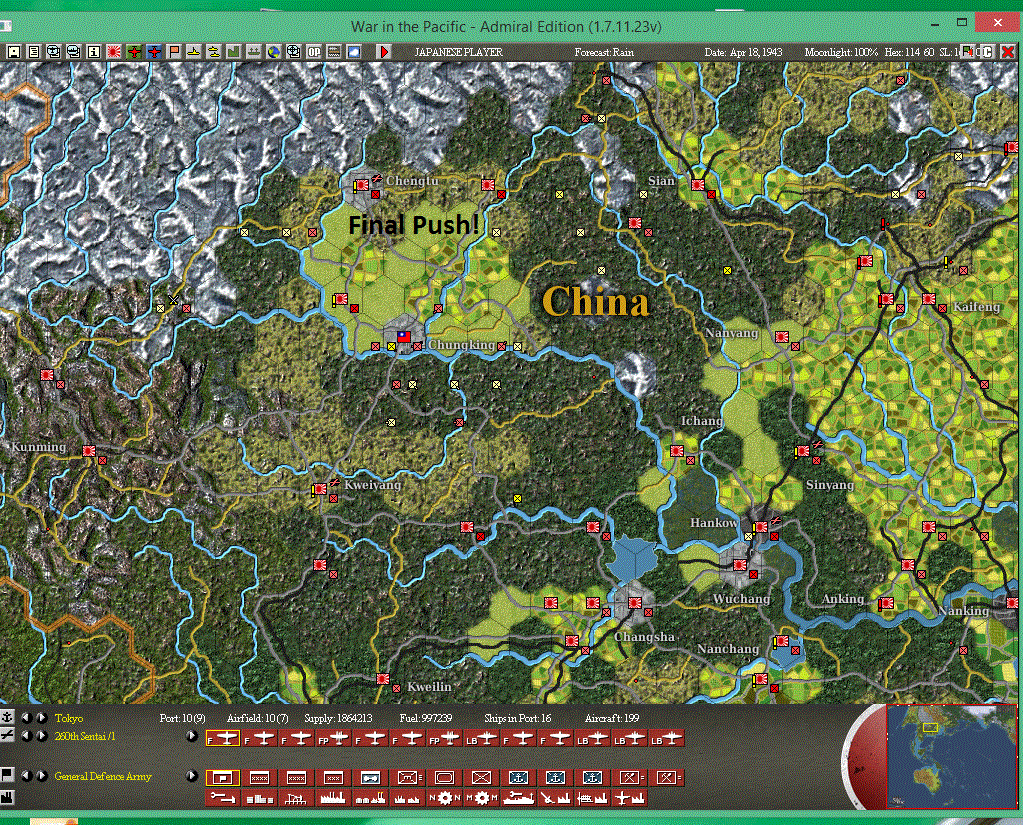1023x825 pixels.
Task: Click the red X exit icon in toolbar
Action: click(x=1008, y=52)
